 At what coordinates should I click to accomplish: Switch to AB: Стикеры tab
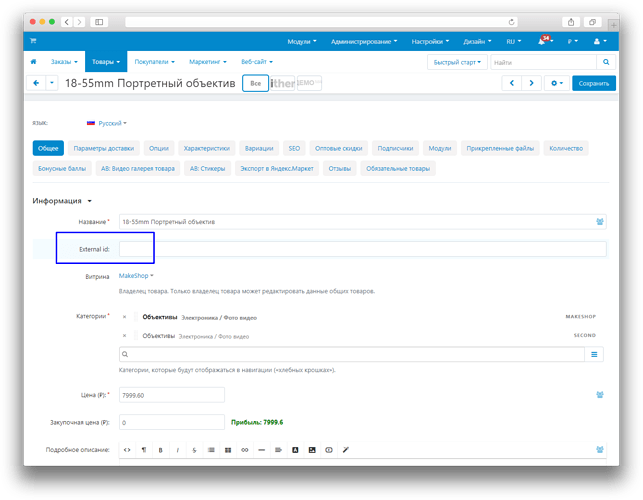tap(207, 168)
